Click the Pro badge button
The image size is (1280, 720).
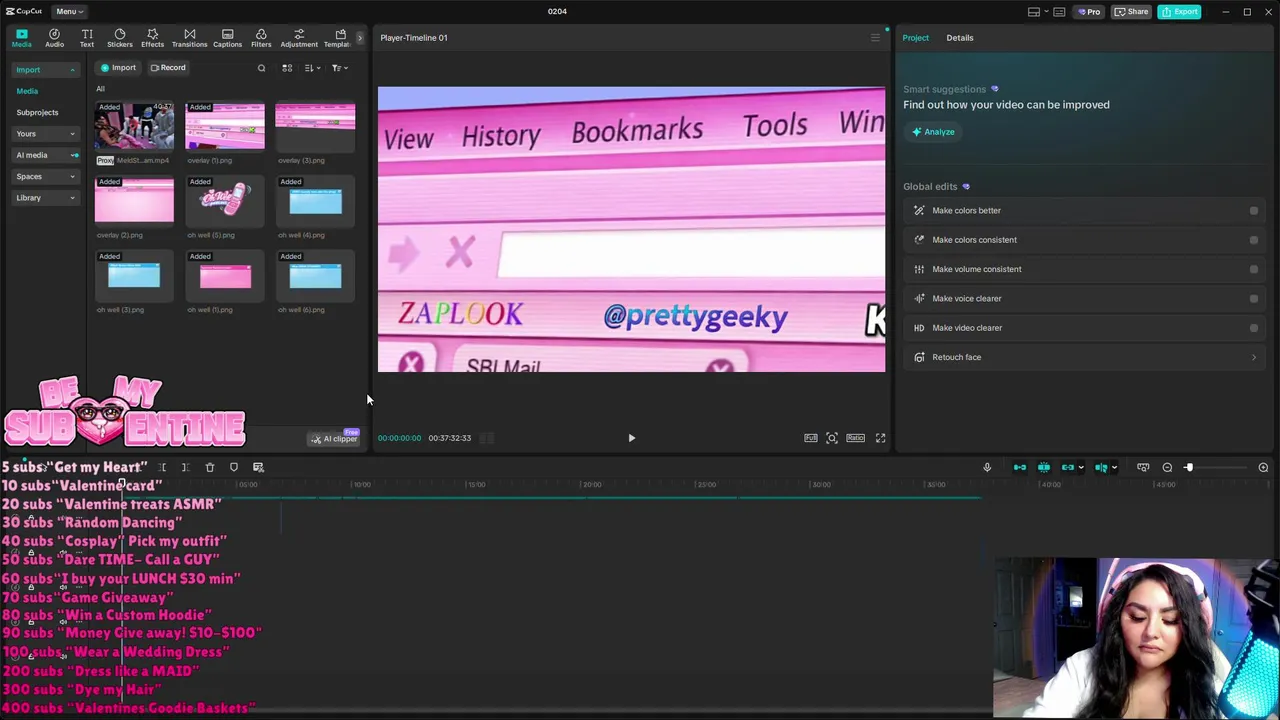[1088, 12]
